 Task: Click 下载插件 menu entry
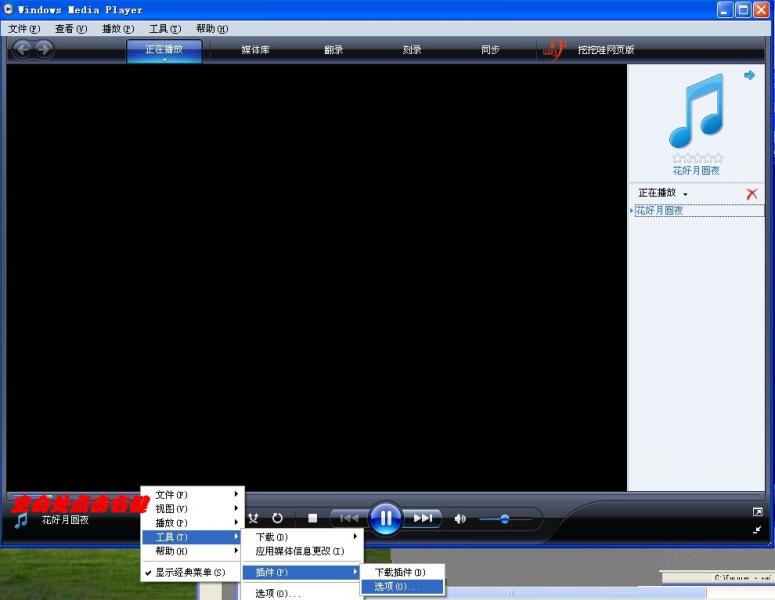coord(401,572)
